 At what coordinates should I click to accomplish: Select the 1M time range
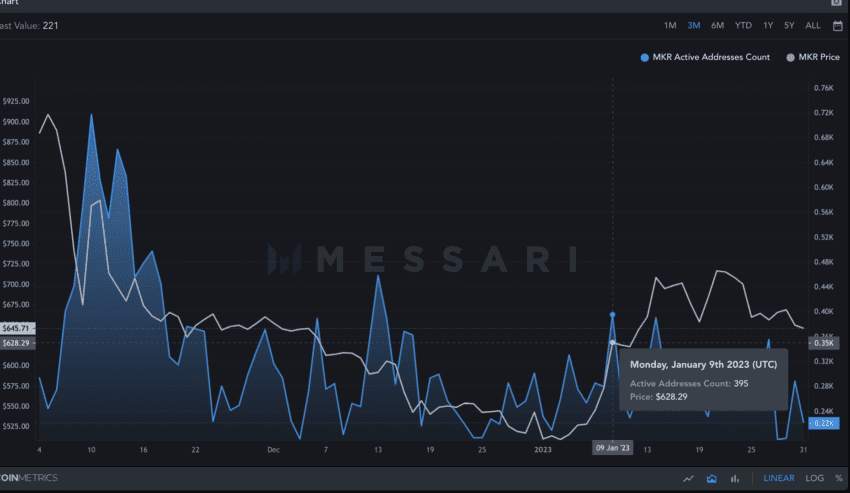click(x=670, y=25)
